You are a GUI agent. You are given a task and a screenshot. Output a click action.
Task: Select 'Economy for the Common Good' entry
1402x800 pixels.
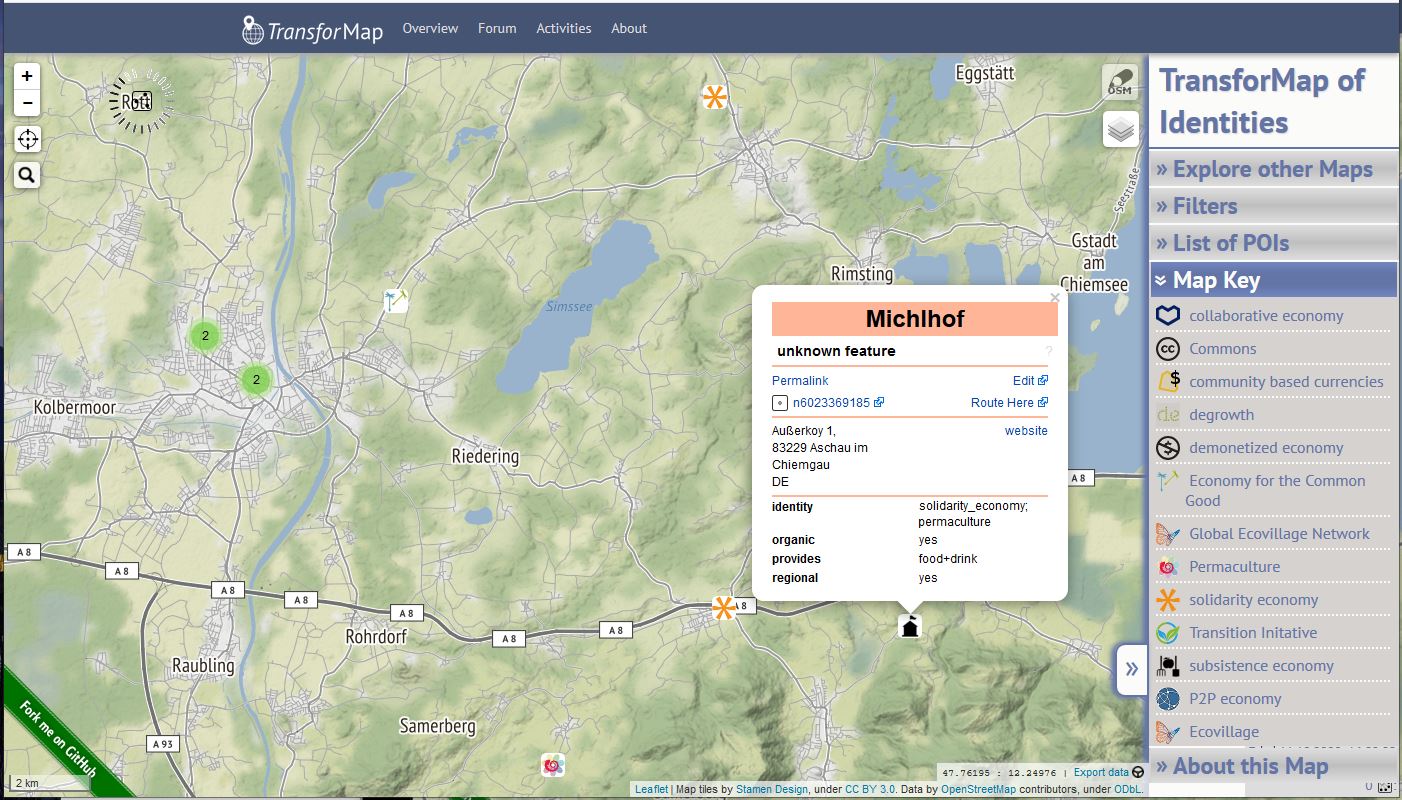1275,490
